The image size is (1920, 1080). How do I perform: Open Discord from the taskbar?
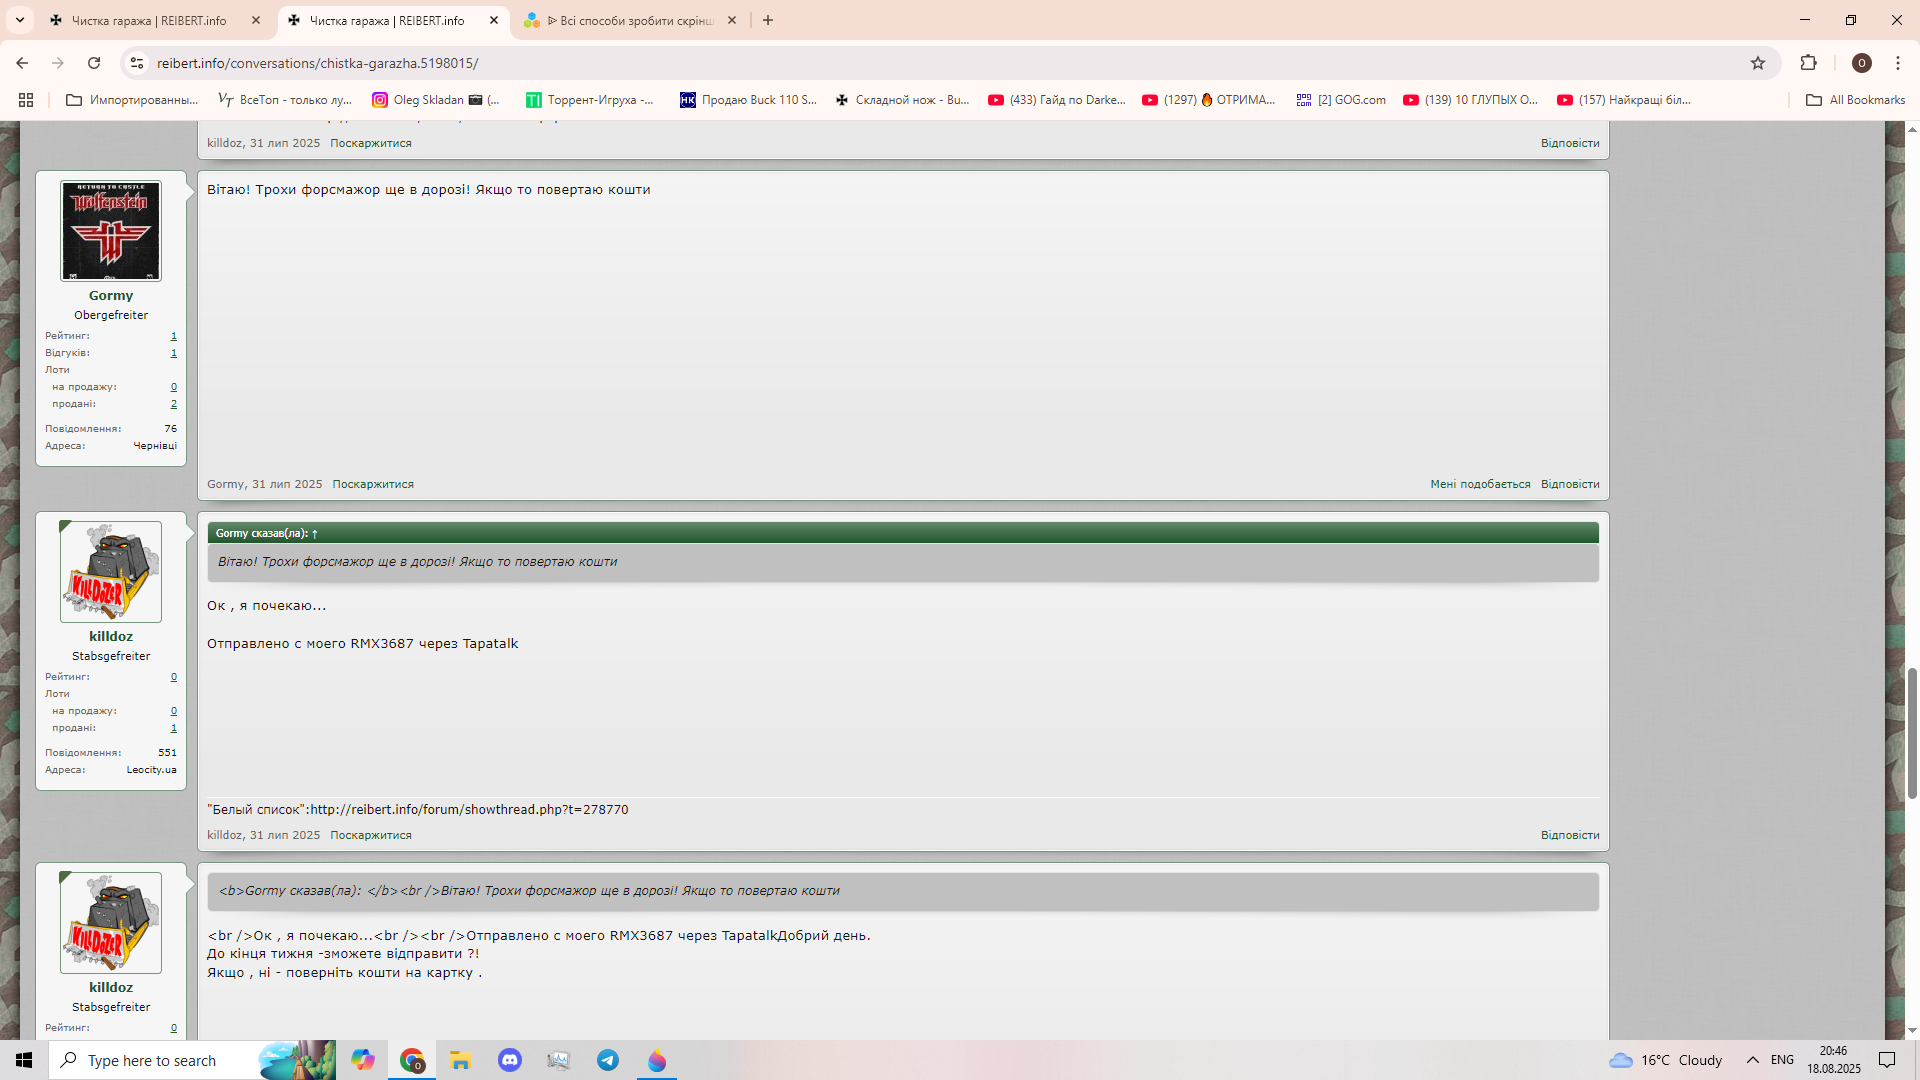point(510,1060)
